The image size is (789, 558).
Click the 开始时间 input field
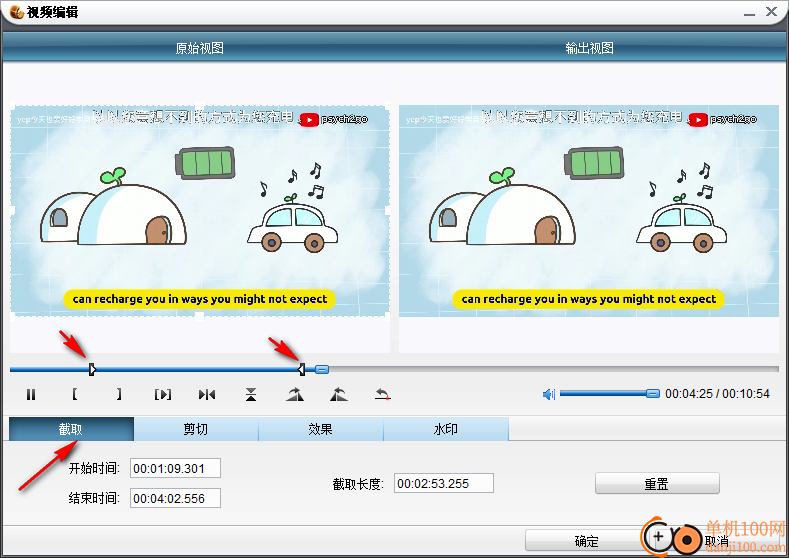pos(175,468)
